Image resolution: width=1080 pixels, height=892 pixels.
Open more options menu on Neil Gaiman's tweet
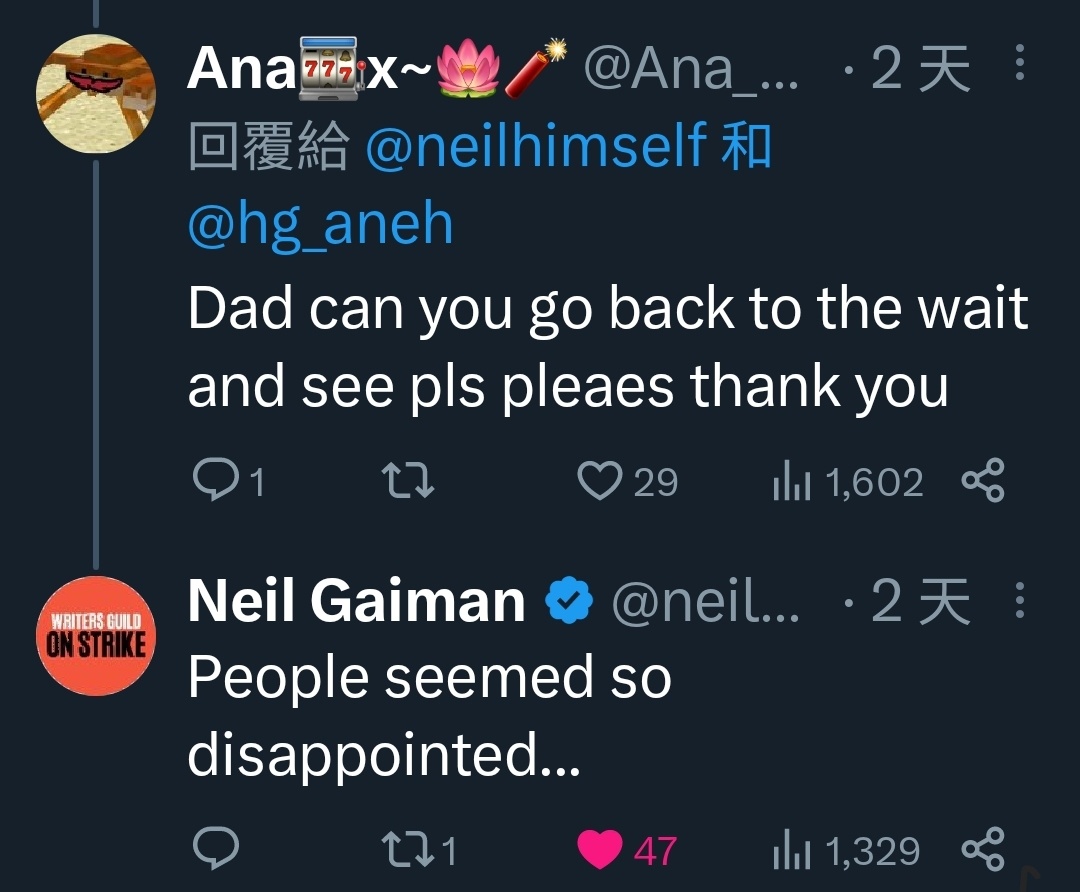(1020, 600)
